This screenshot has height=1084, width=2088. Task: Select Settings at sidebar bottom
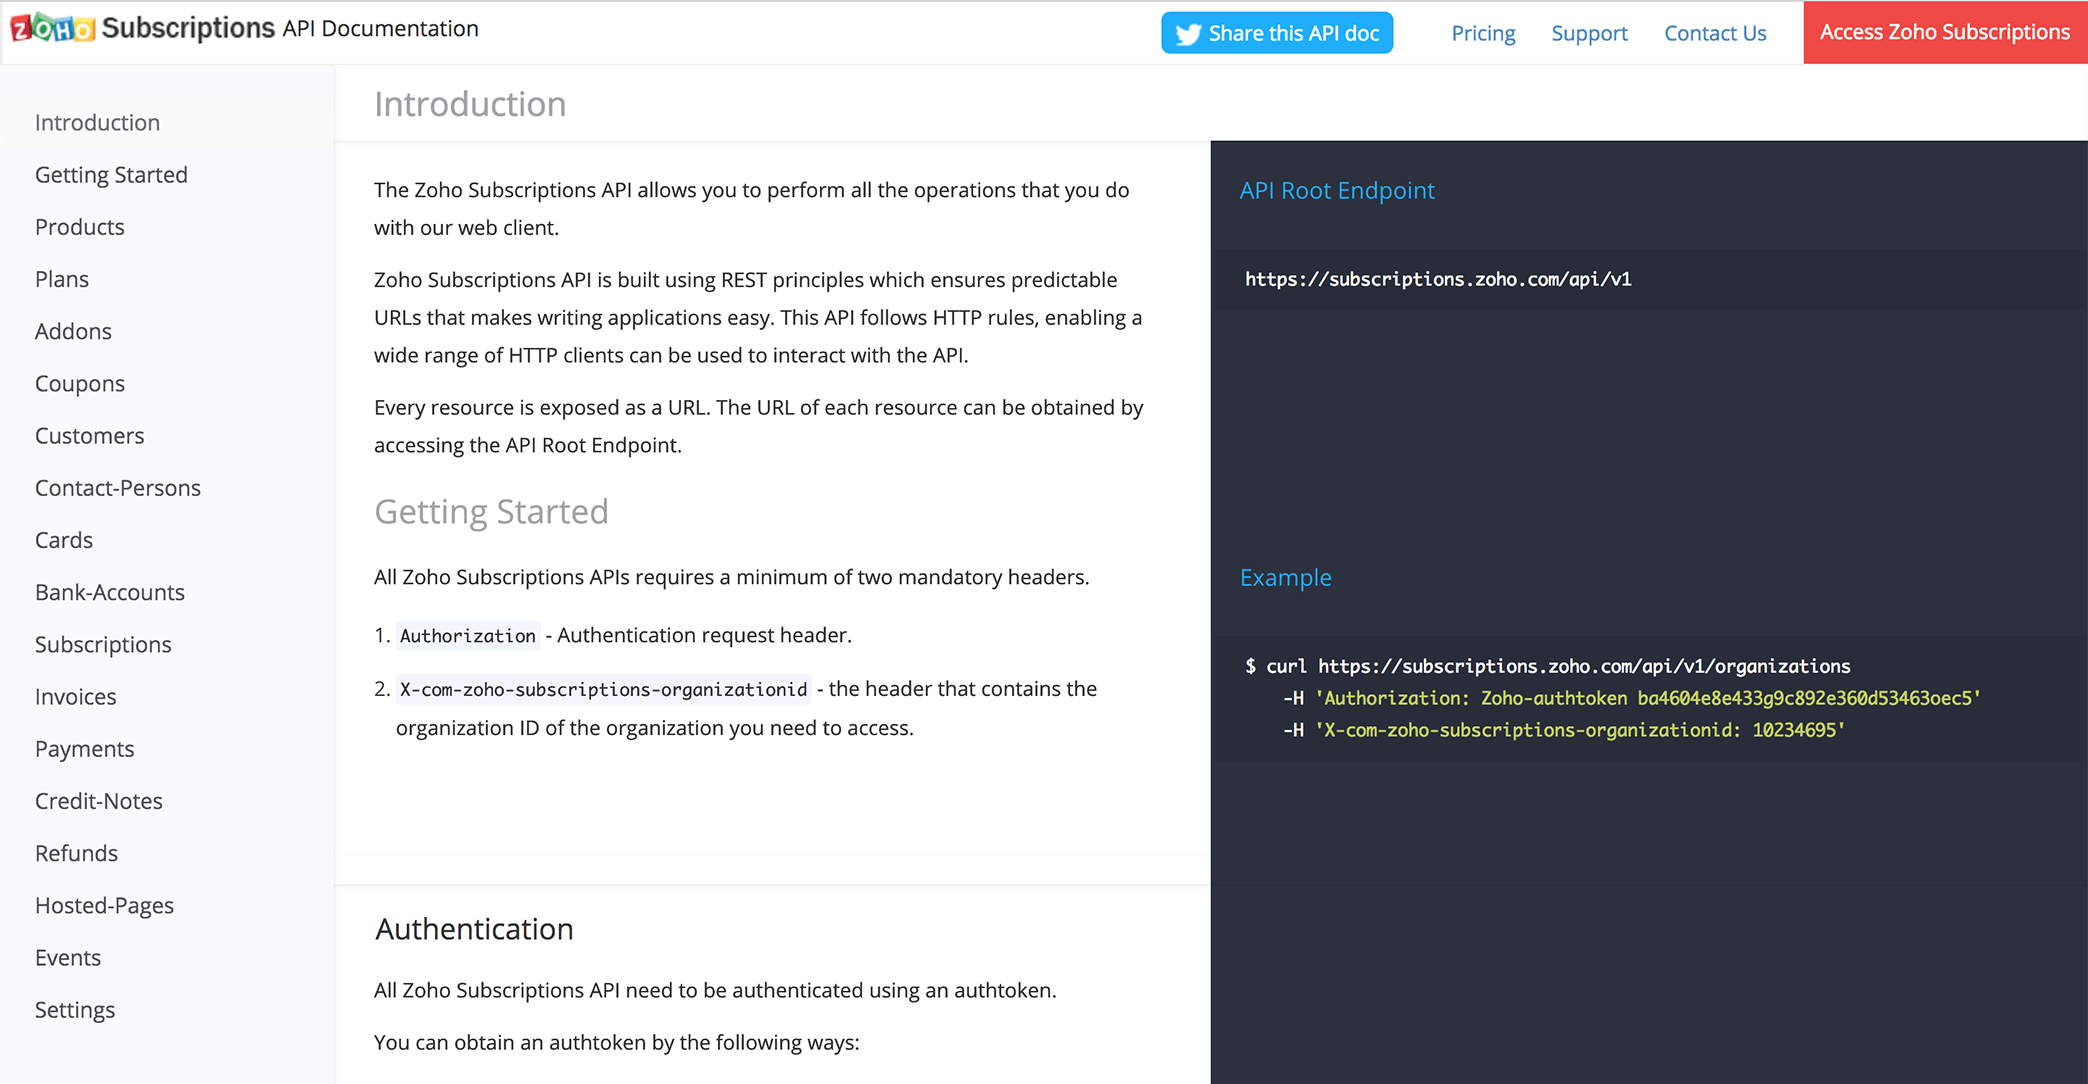pyautogui.click(x=75, y=1009)
